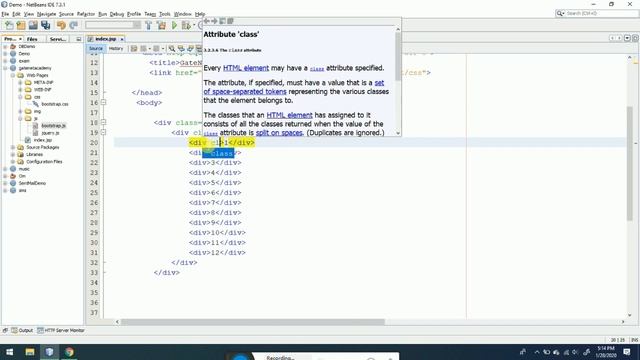Open Google Chrome from the taskbar
The width and height of the screenshot is (640, 360).
[x=69, y=352]
